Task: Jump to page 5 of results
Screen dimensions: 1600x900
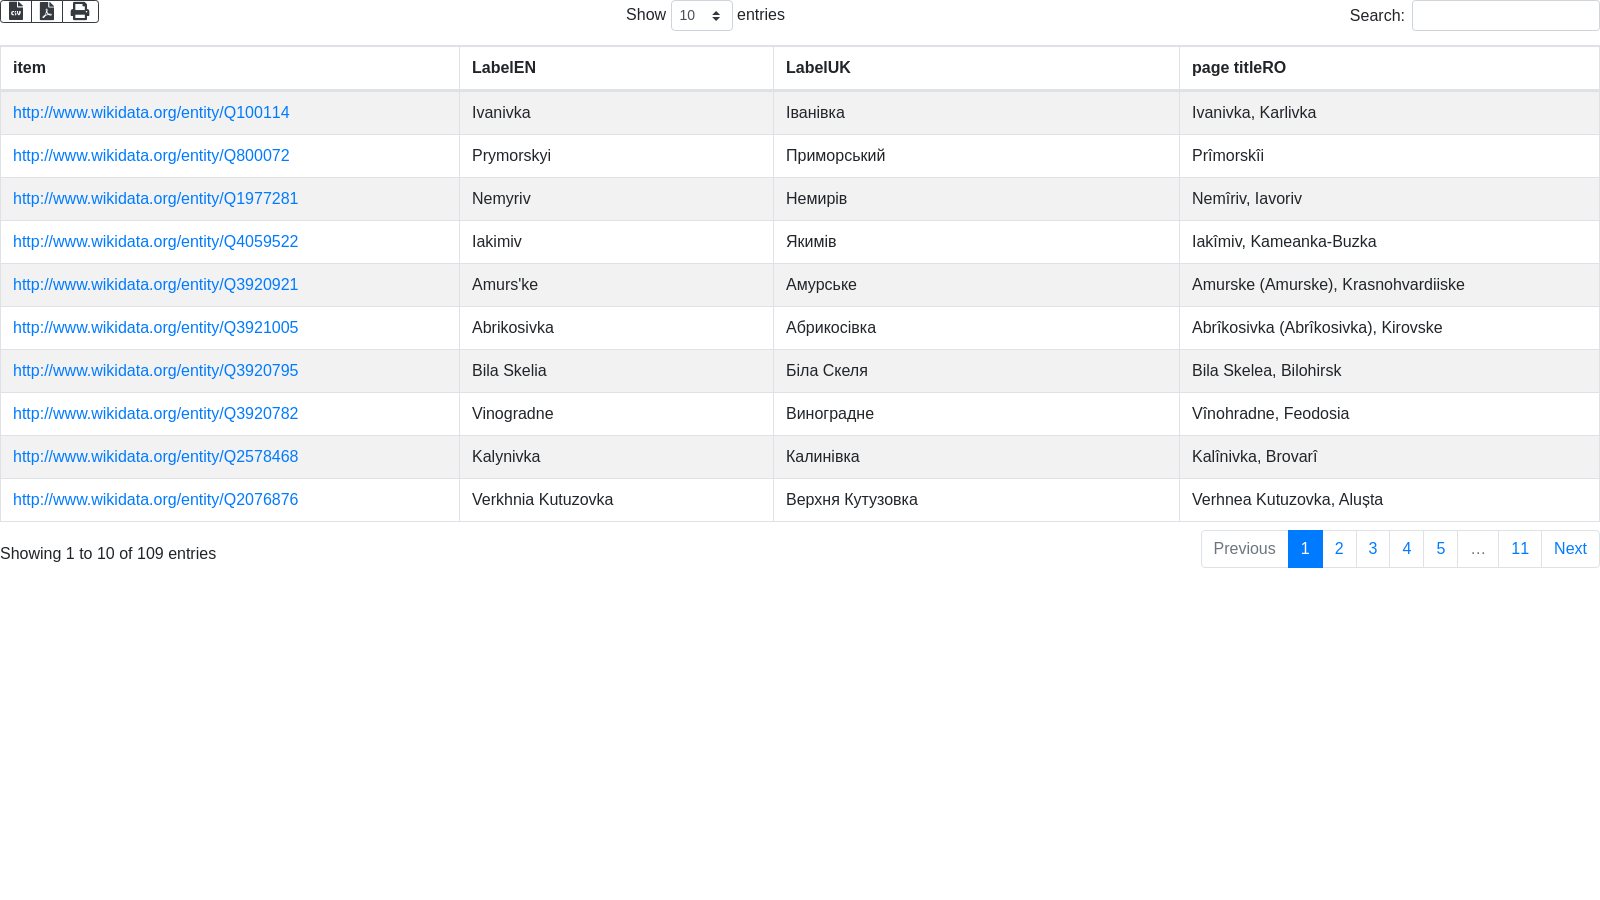Action: click(x=1440, y=549)
